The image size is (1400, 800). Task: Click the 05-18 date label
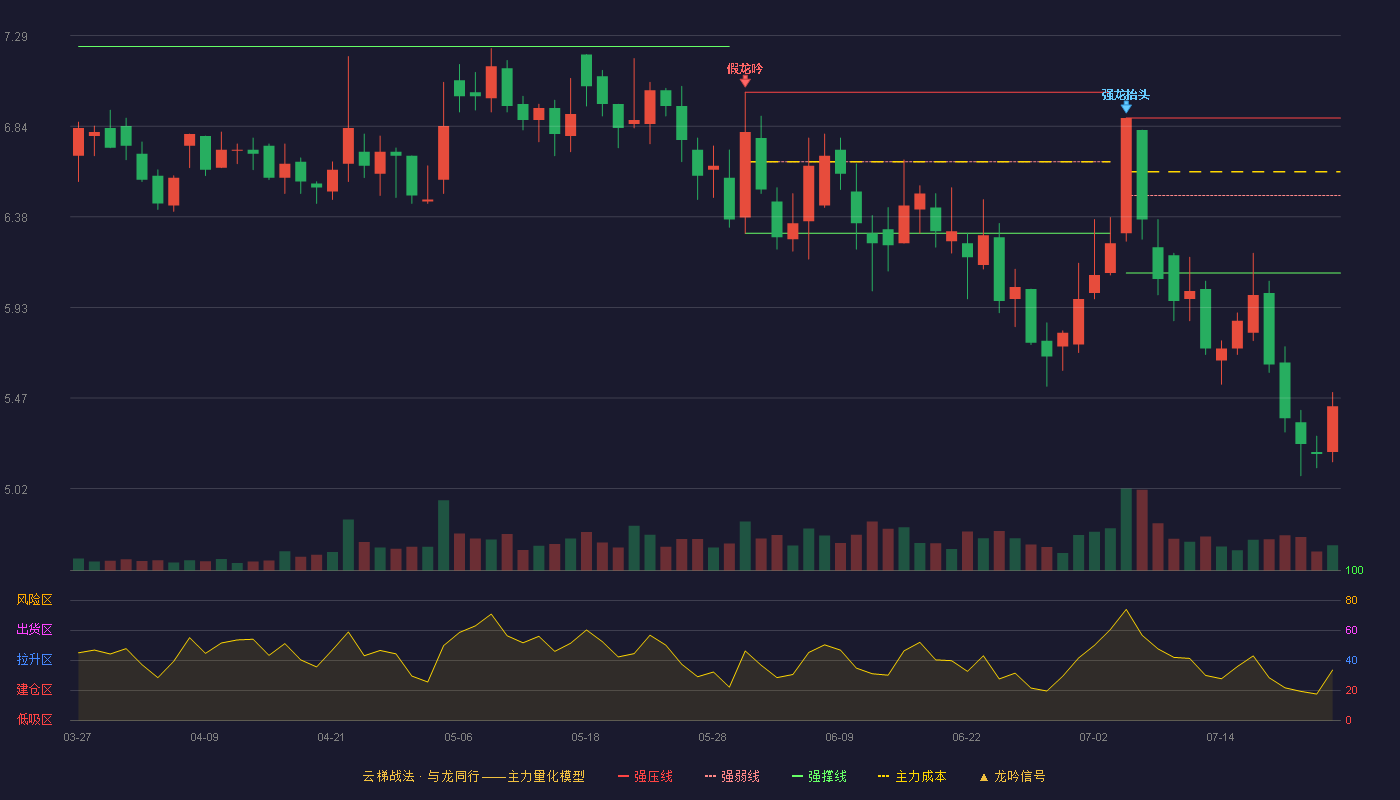coord(585,737)
